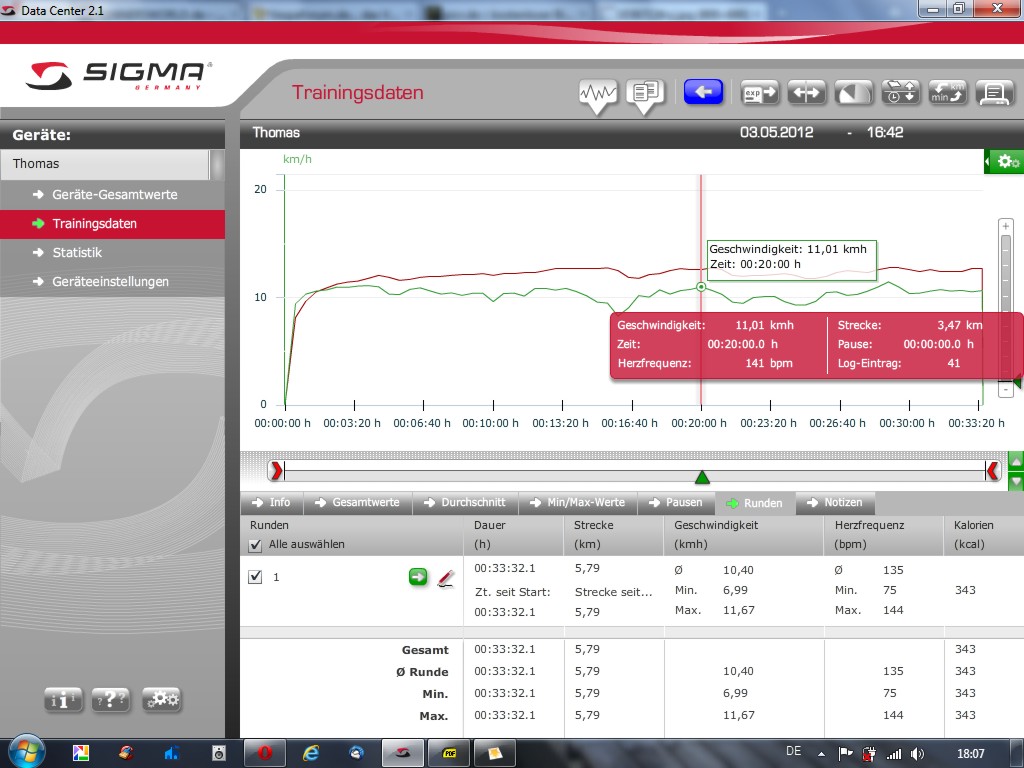Click the min/km unit conversion icon

[947, 93]
